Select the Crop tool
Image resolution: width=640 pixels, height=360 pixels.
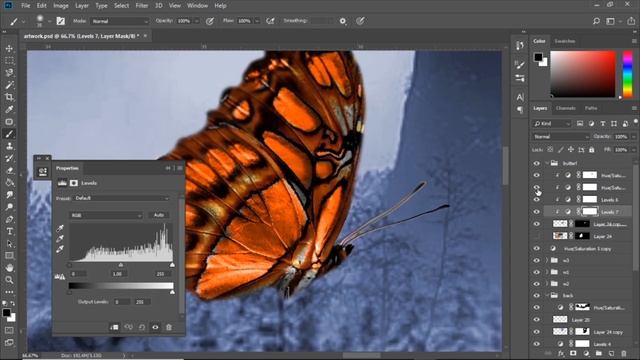pos(9,97)
